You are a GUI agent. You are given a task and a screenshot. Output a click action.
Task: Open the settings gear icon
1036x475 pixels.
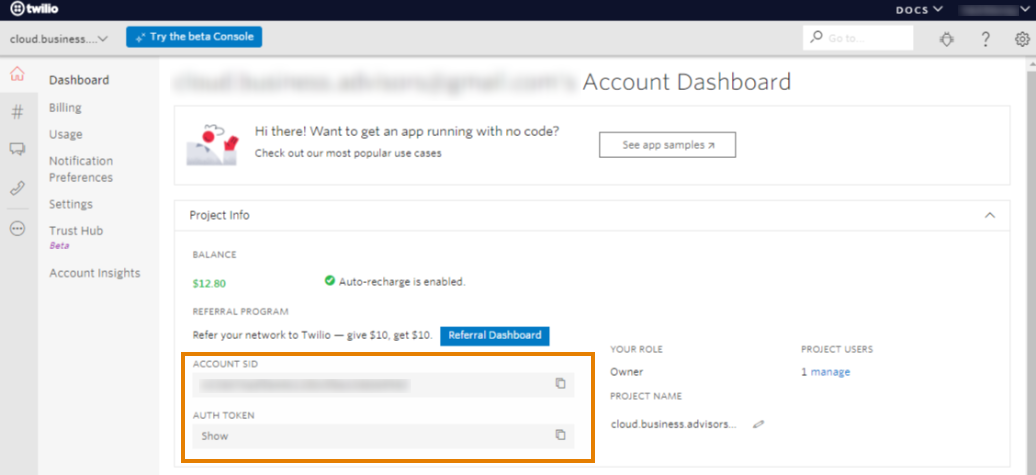(1021, 39)
